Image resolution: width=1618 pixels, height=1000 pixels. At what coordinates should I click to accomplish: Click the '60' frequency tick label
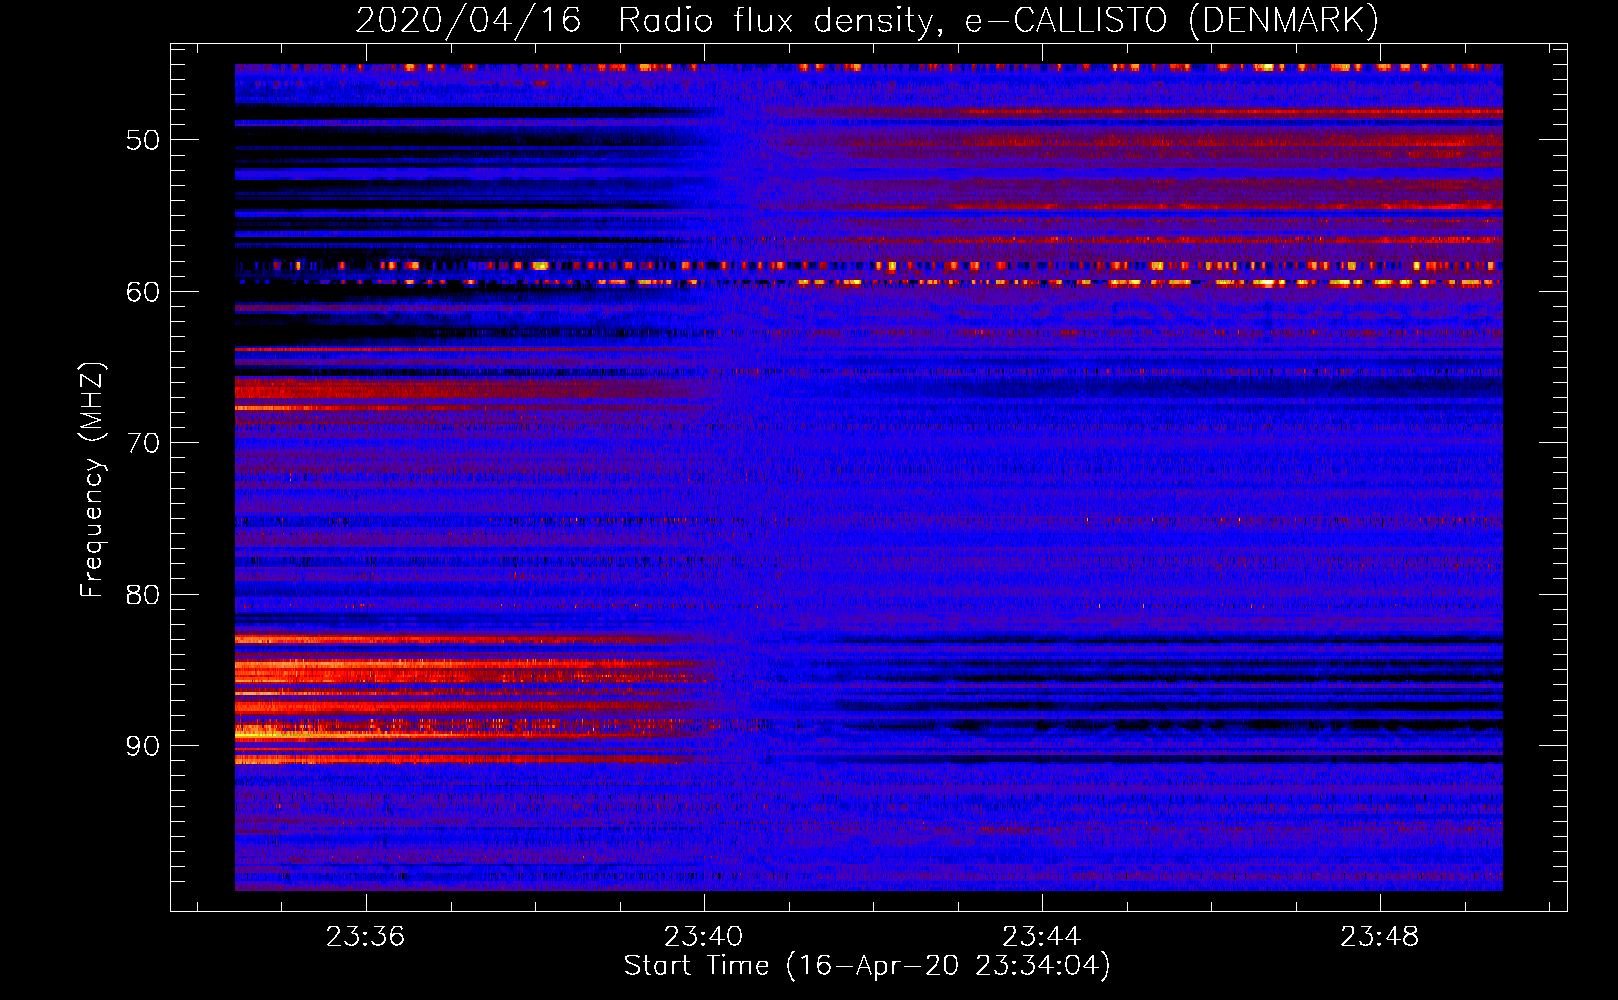pos(143,292)
